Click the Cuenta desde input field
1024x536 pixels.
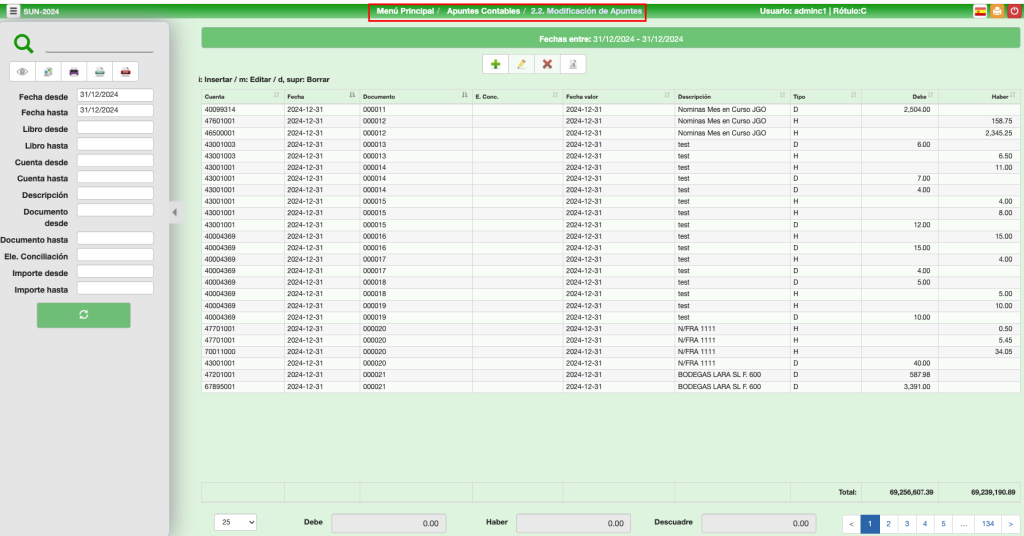(x=115, y=162)
